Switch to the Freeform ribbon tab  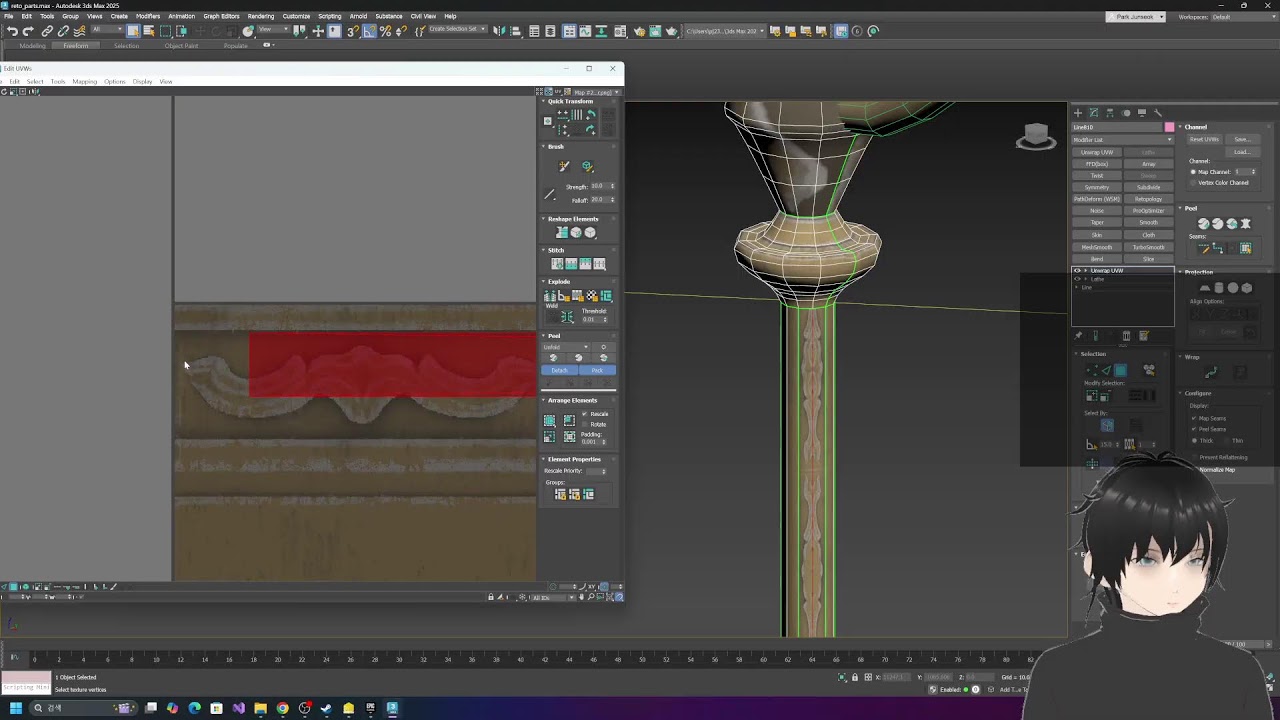(75, 46)
